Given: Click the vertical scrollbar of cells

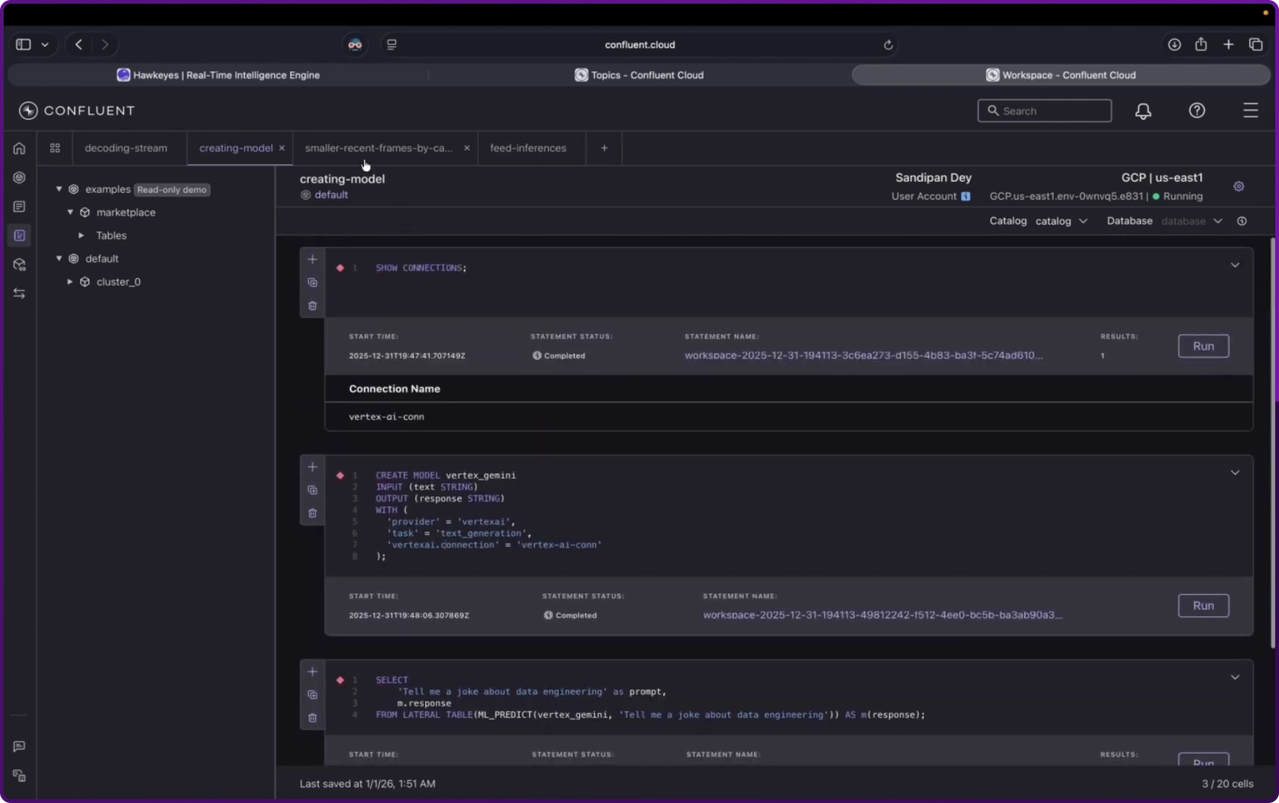Looking at the screenshot, I should (1273, 442).
